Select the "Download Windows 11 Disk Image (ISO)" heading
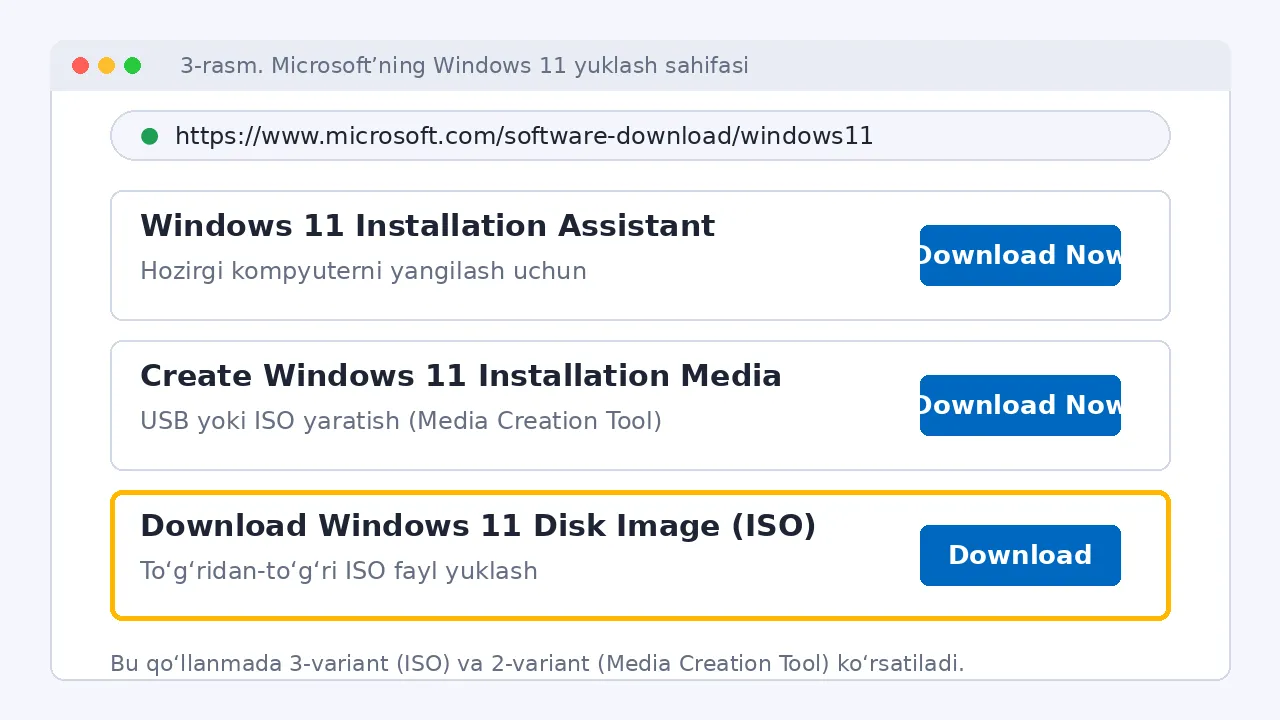The width and height of the screenshot is (1280, 720). click(478, 526)
